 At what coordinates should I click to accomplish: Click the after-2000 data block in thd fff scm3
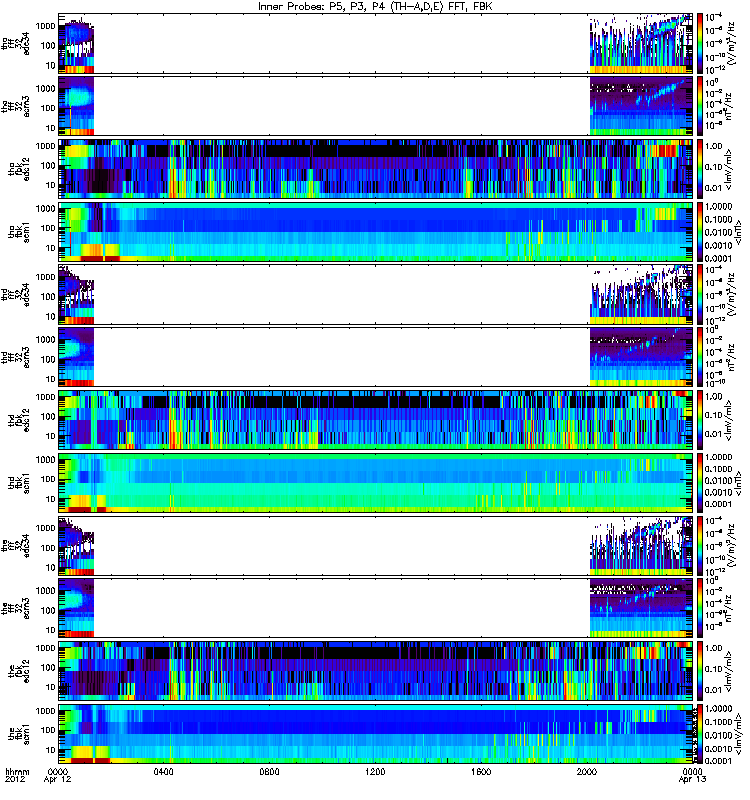coord(641,357)
